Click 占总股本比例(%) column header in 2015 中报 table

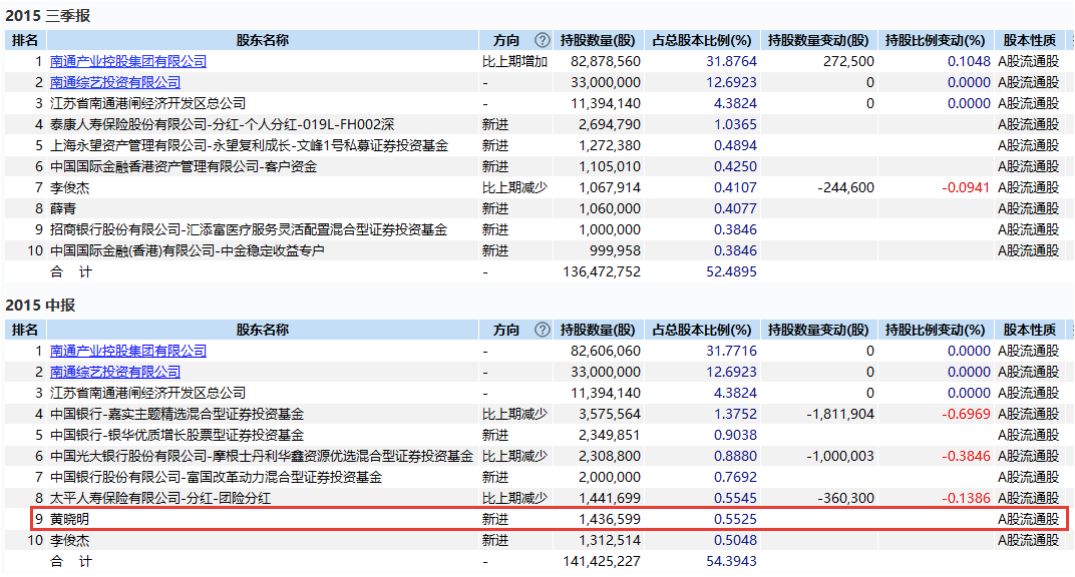[x=701, y=330]
